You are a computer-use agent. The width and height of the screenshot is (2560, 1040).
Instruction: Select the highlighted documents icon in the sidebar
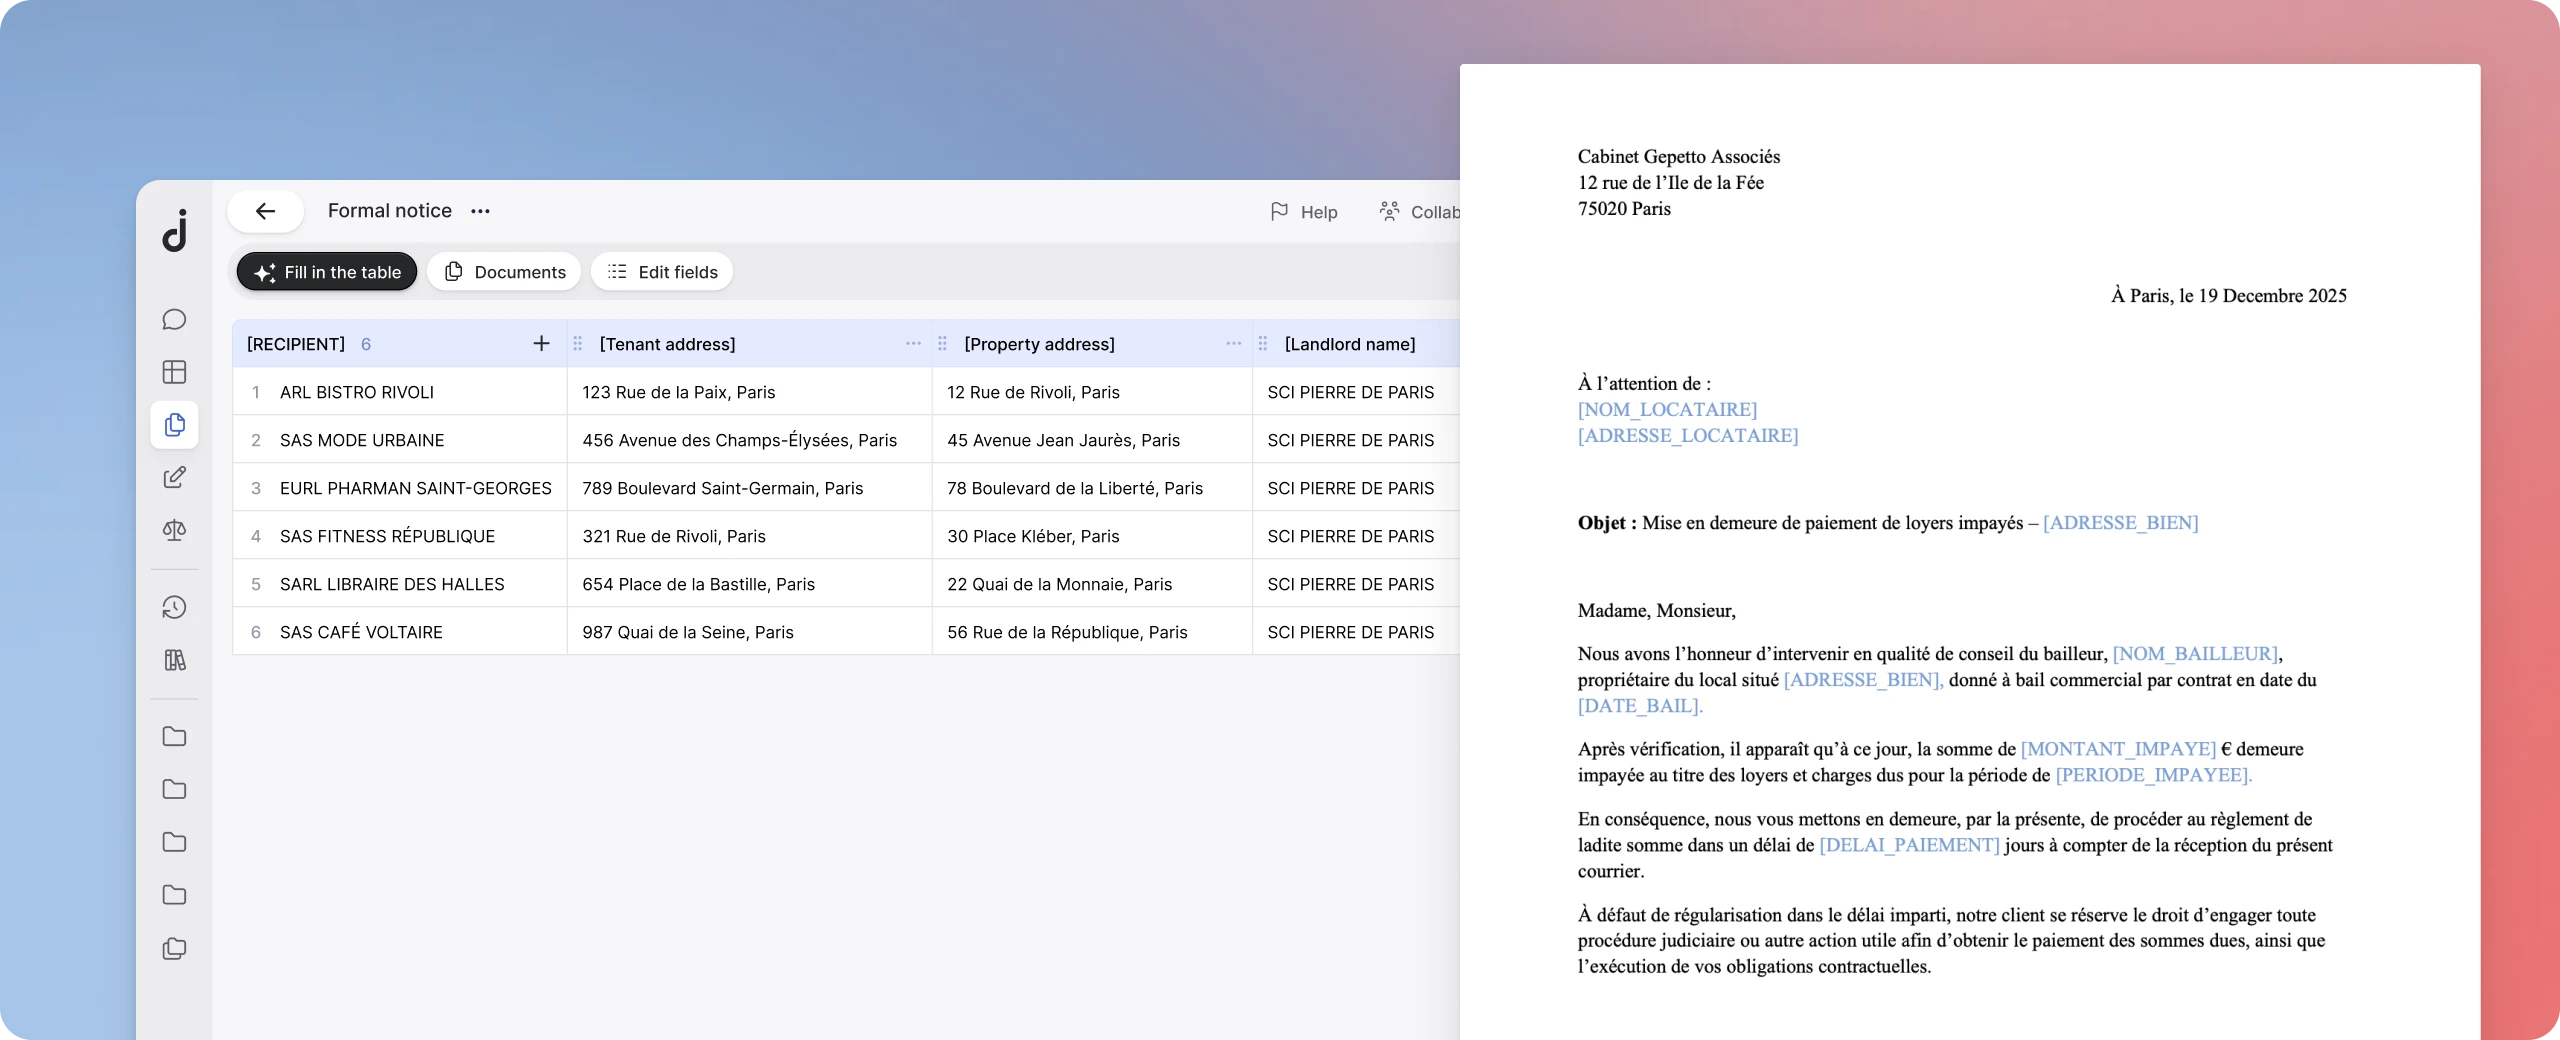[174, 425]
